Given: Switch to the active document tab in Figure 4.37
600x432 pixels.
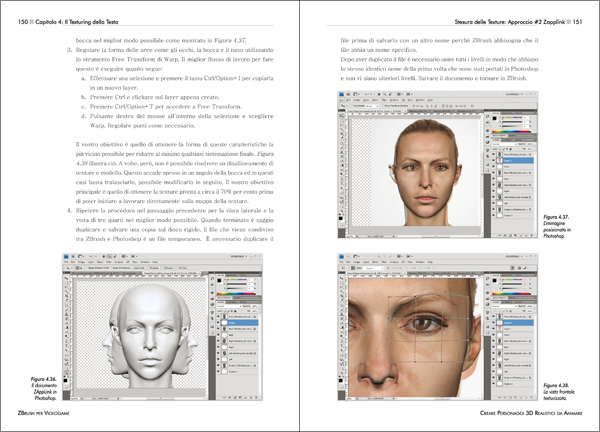Looking at the screenshot, I should [377, 111].
